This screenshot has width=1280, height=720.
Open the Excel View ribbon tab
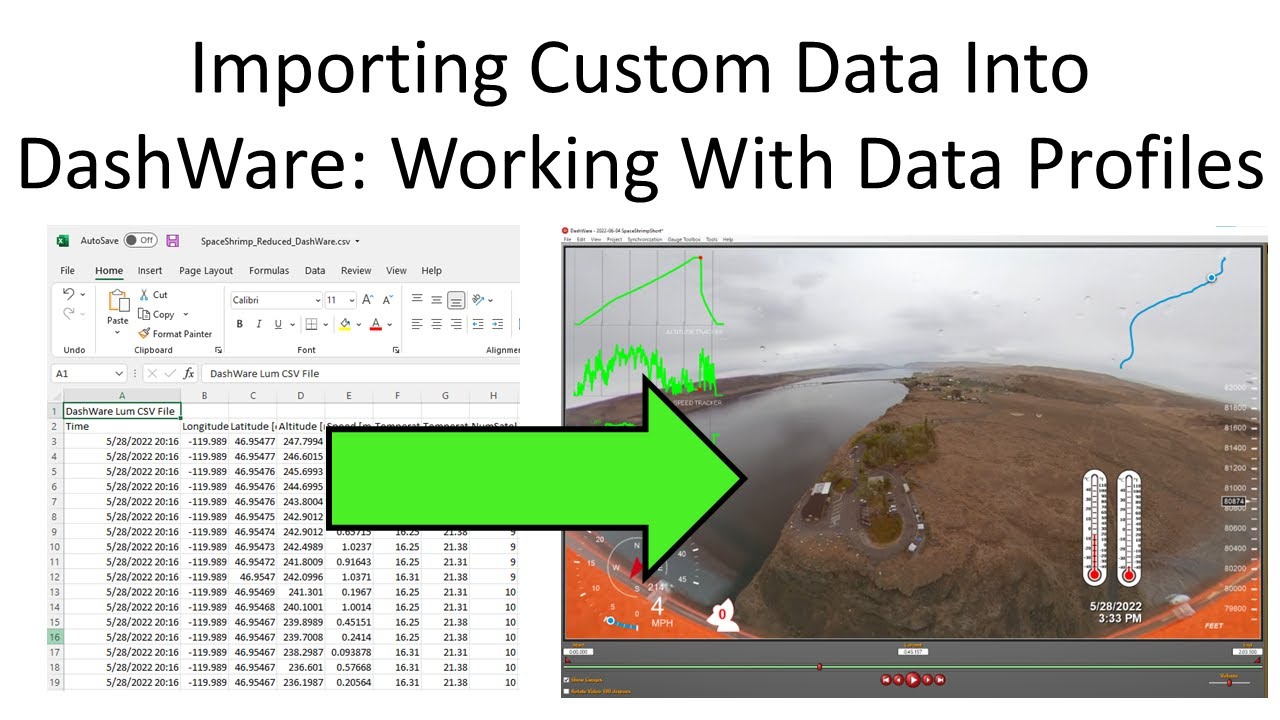tap(396, 271)
